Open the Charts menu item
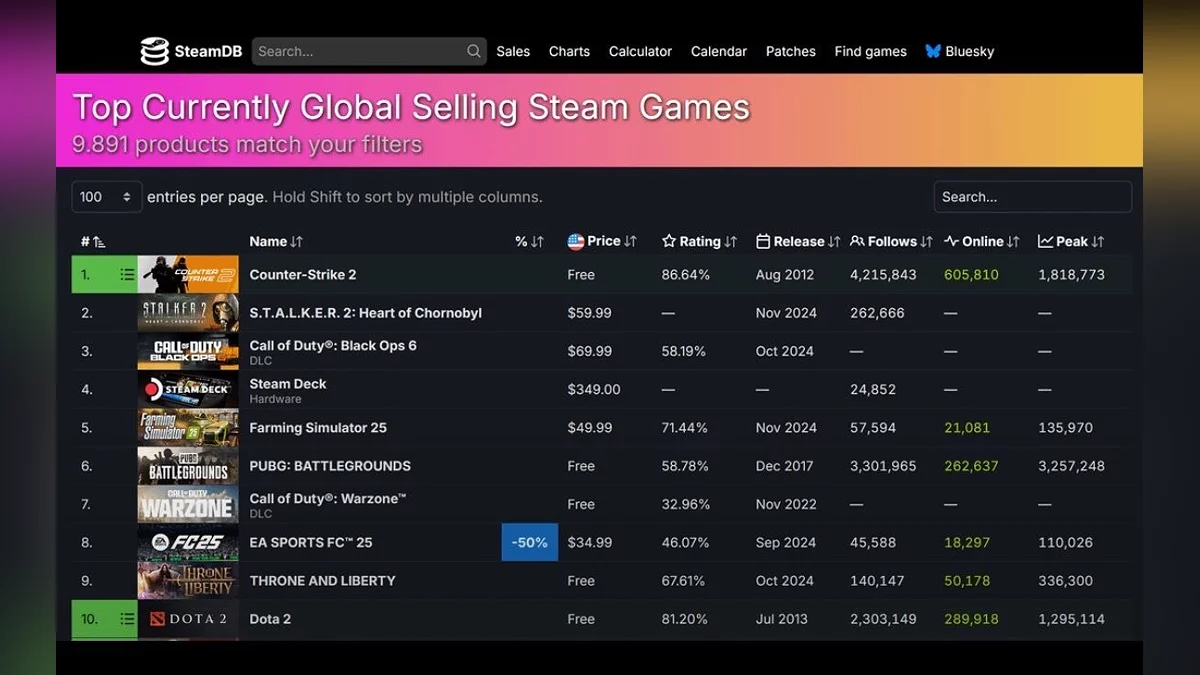Image resolution: width=1200 pixels, height=675 pixels. (569, 51)
